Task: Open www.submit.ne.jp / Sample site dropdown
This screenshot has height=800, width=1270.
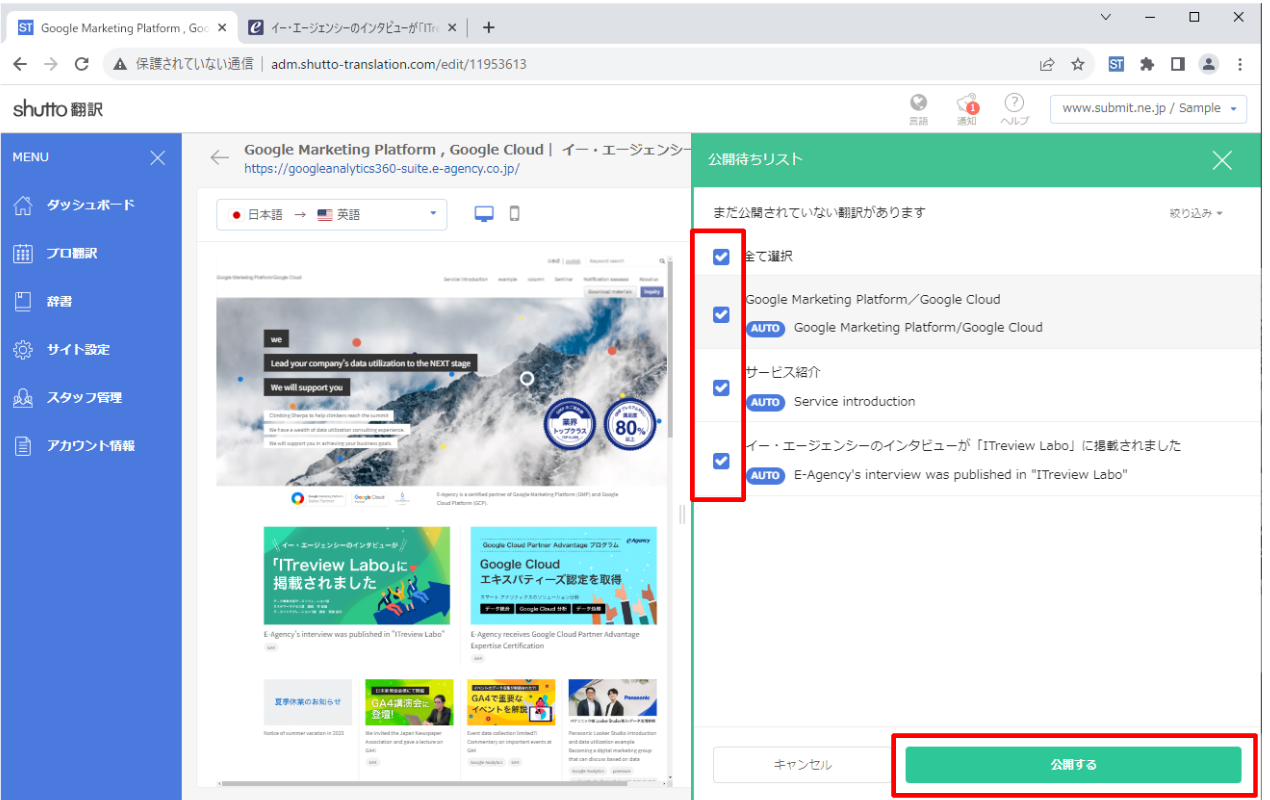Action: [1148, 108]
